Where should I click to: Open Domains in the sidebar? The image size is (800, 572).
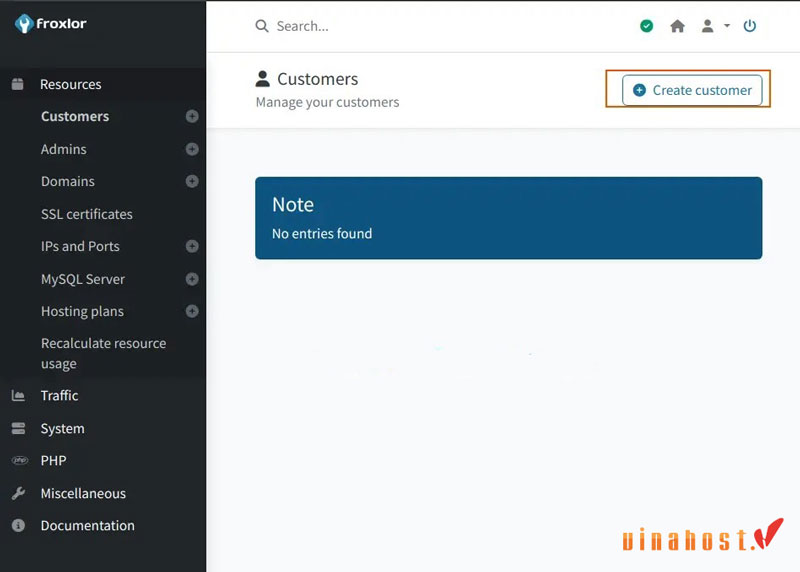(68, 181)
